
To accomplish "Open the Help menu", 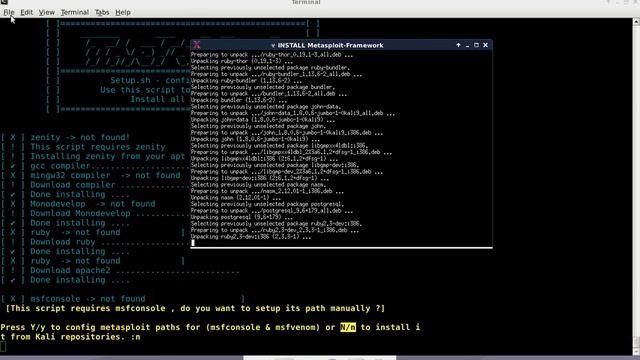I will [123, 12].
